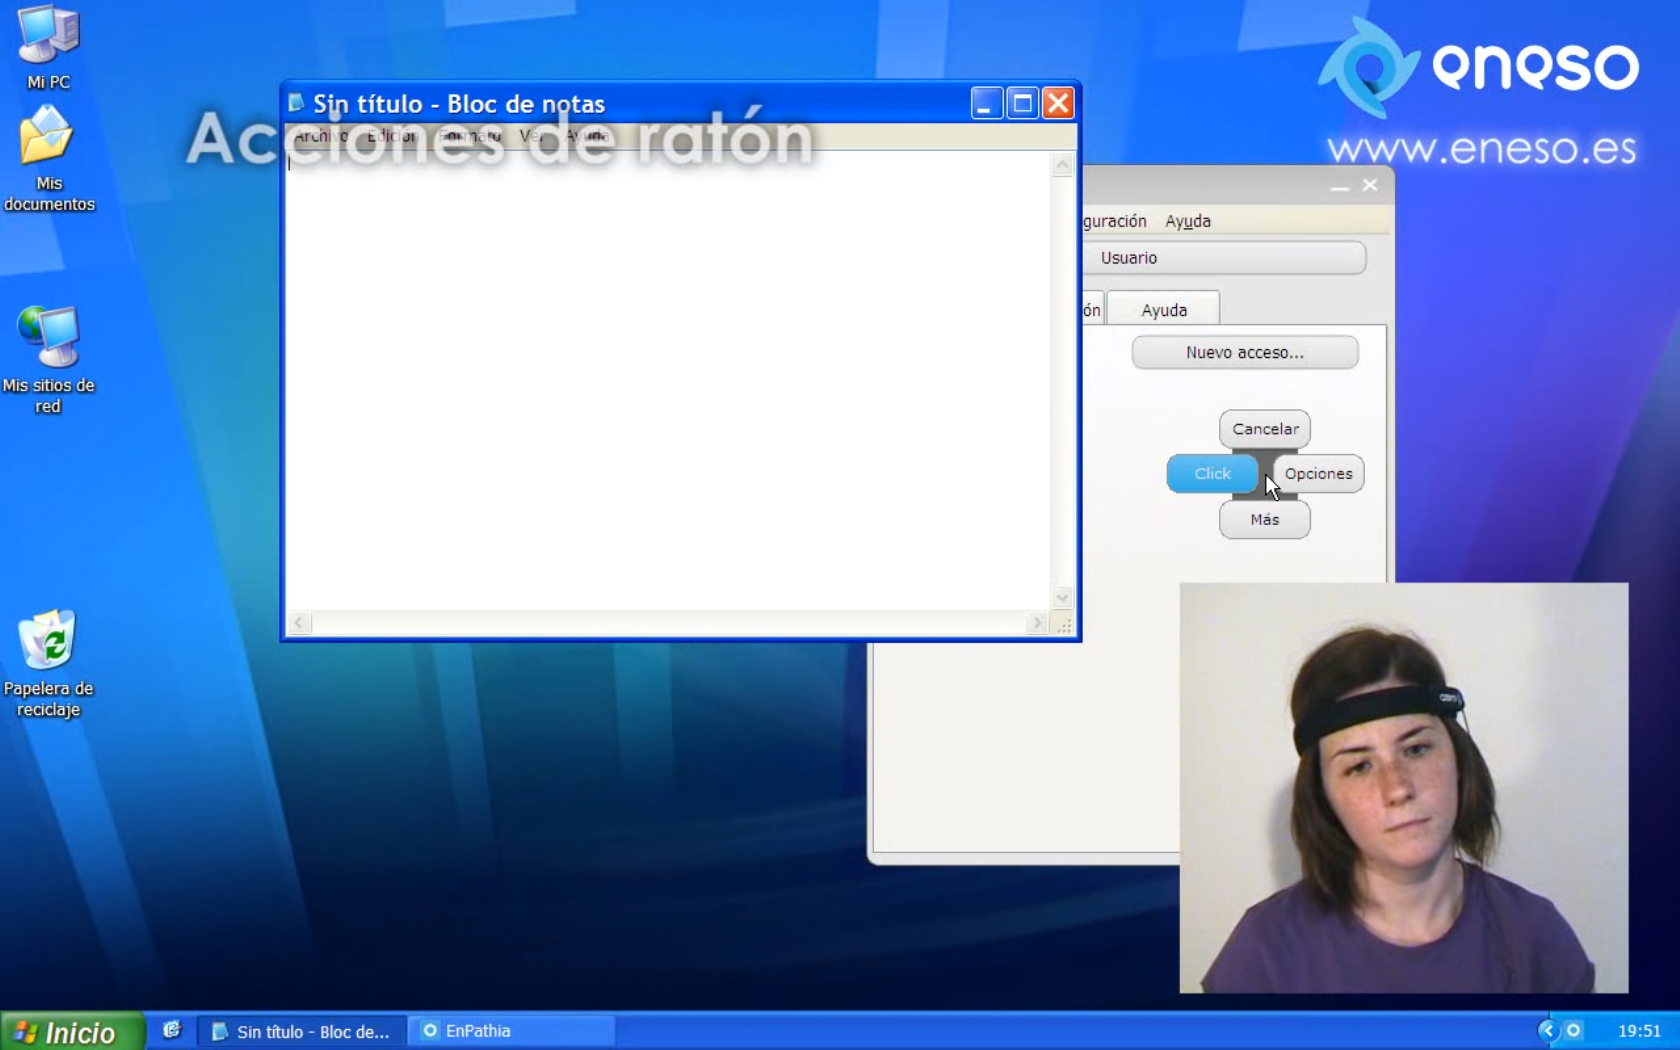1680x1050 pixels.
Task: Choose Cancelar in the mouse action menu
Action: coord(1265,429)
